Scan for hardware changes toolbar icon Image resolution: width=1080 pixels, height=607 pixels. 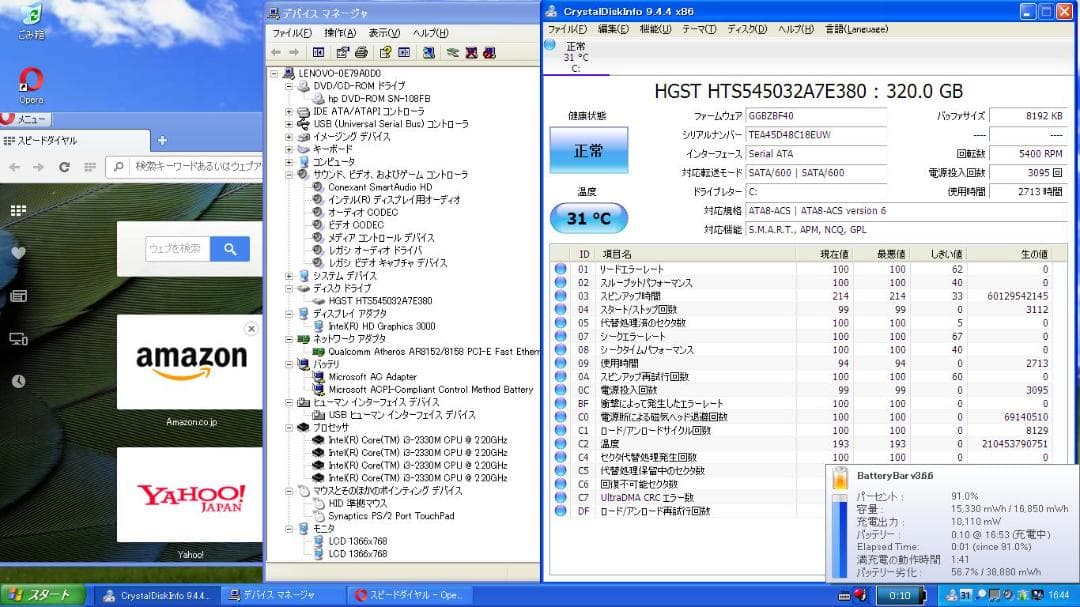pos(428,52)
